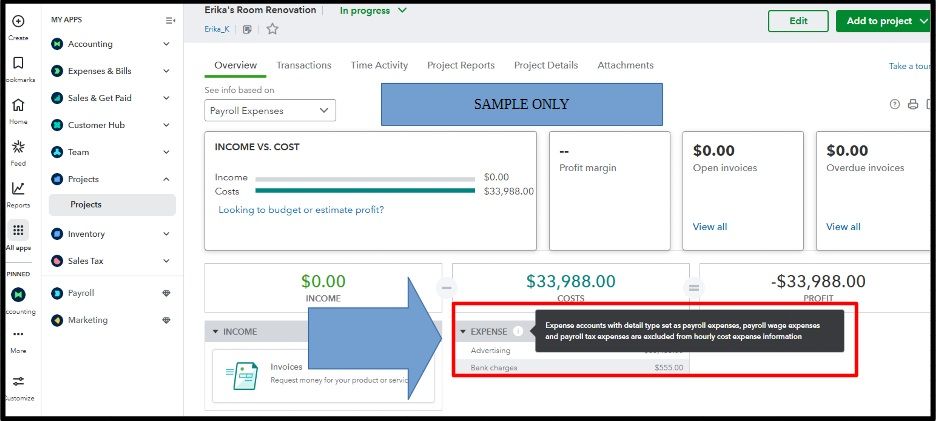Open pinned Accounting app icon
The width and height of the screenshot is (936, 421).
point(19,294)
